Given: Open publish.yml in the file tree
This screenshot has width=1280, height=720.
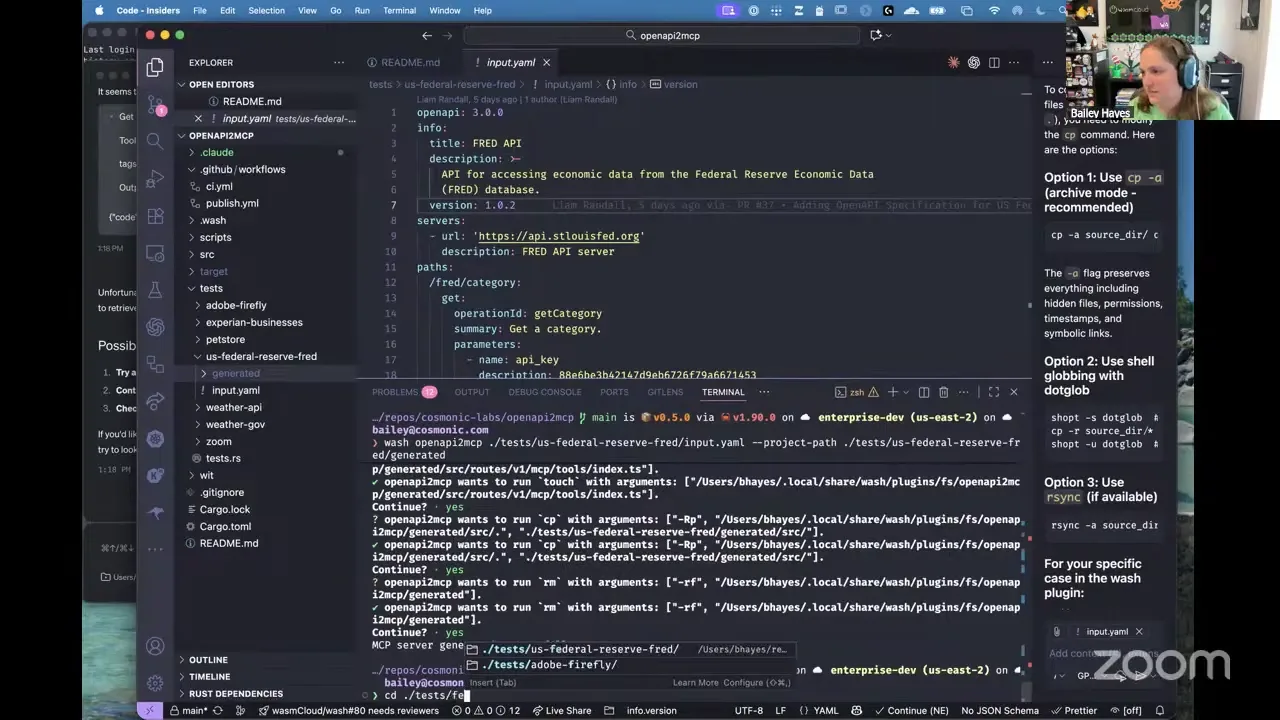Looking at the screenshot, I should click(232, 203).
